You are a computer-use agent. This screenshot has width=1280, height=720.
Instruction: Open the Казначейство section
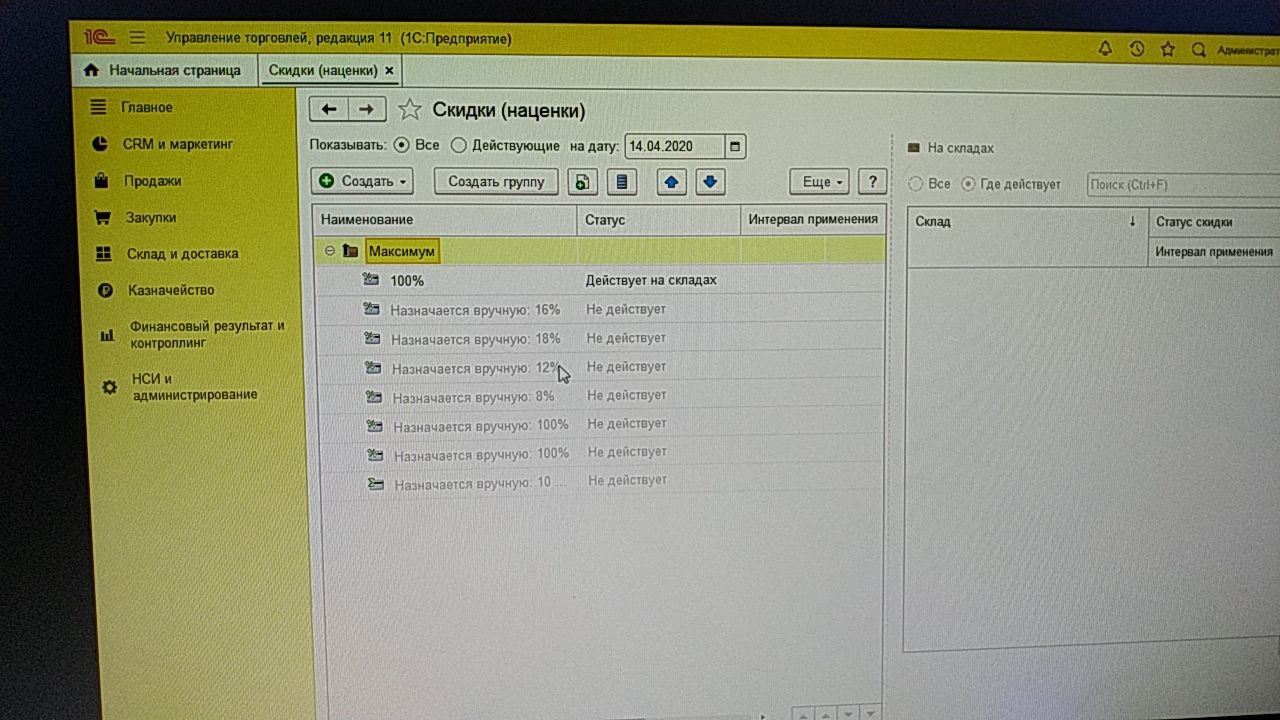point(171,290)
